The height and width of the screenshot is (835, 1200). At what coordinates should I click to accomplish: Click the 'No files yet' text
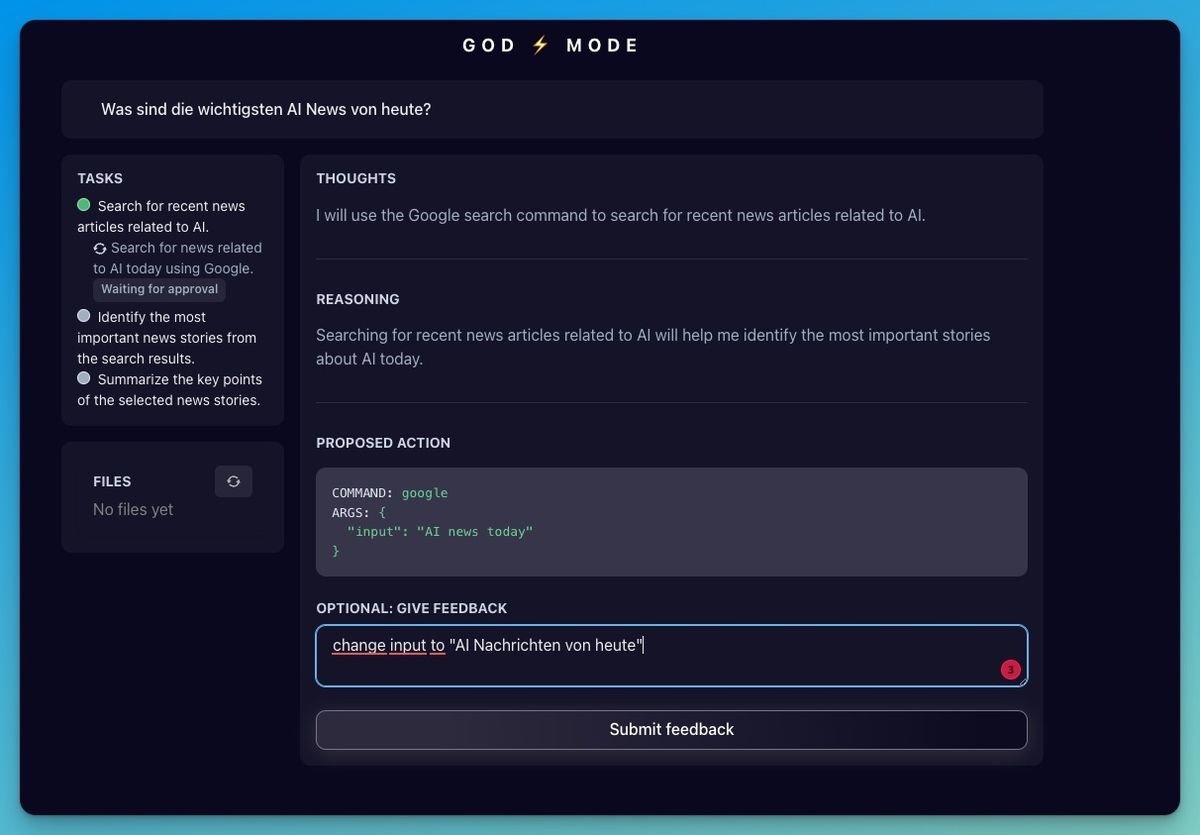[x=133, y=509]
